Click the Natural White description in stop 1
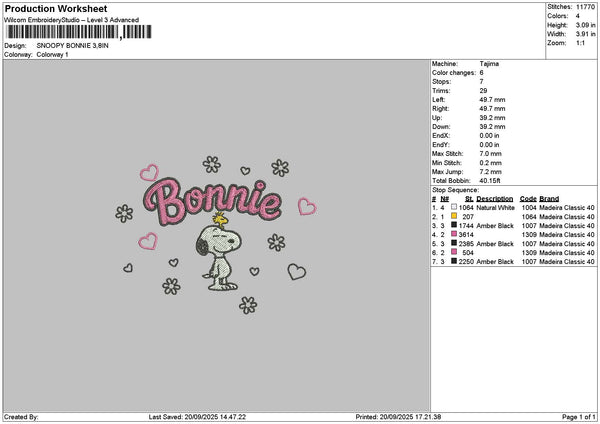 pyautogui.click(x=496, y=208)
